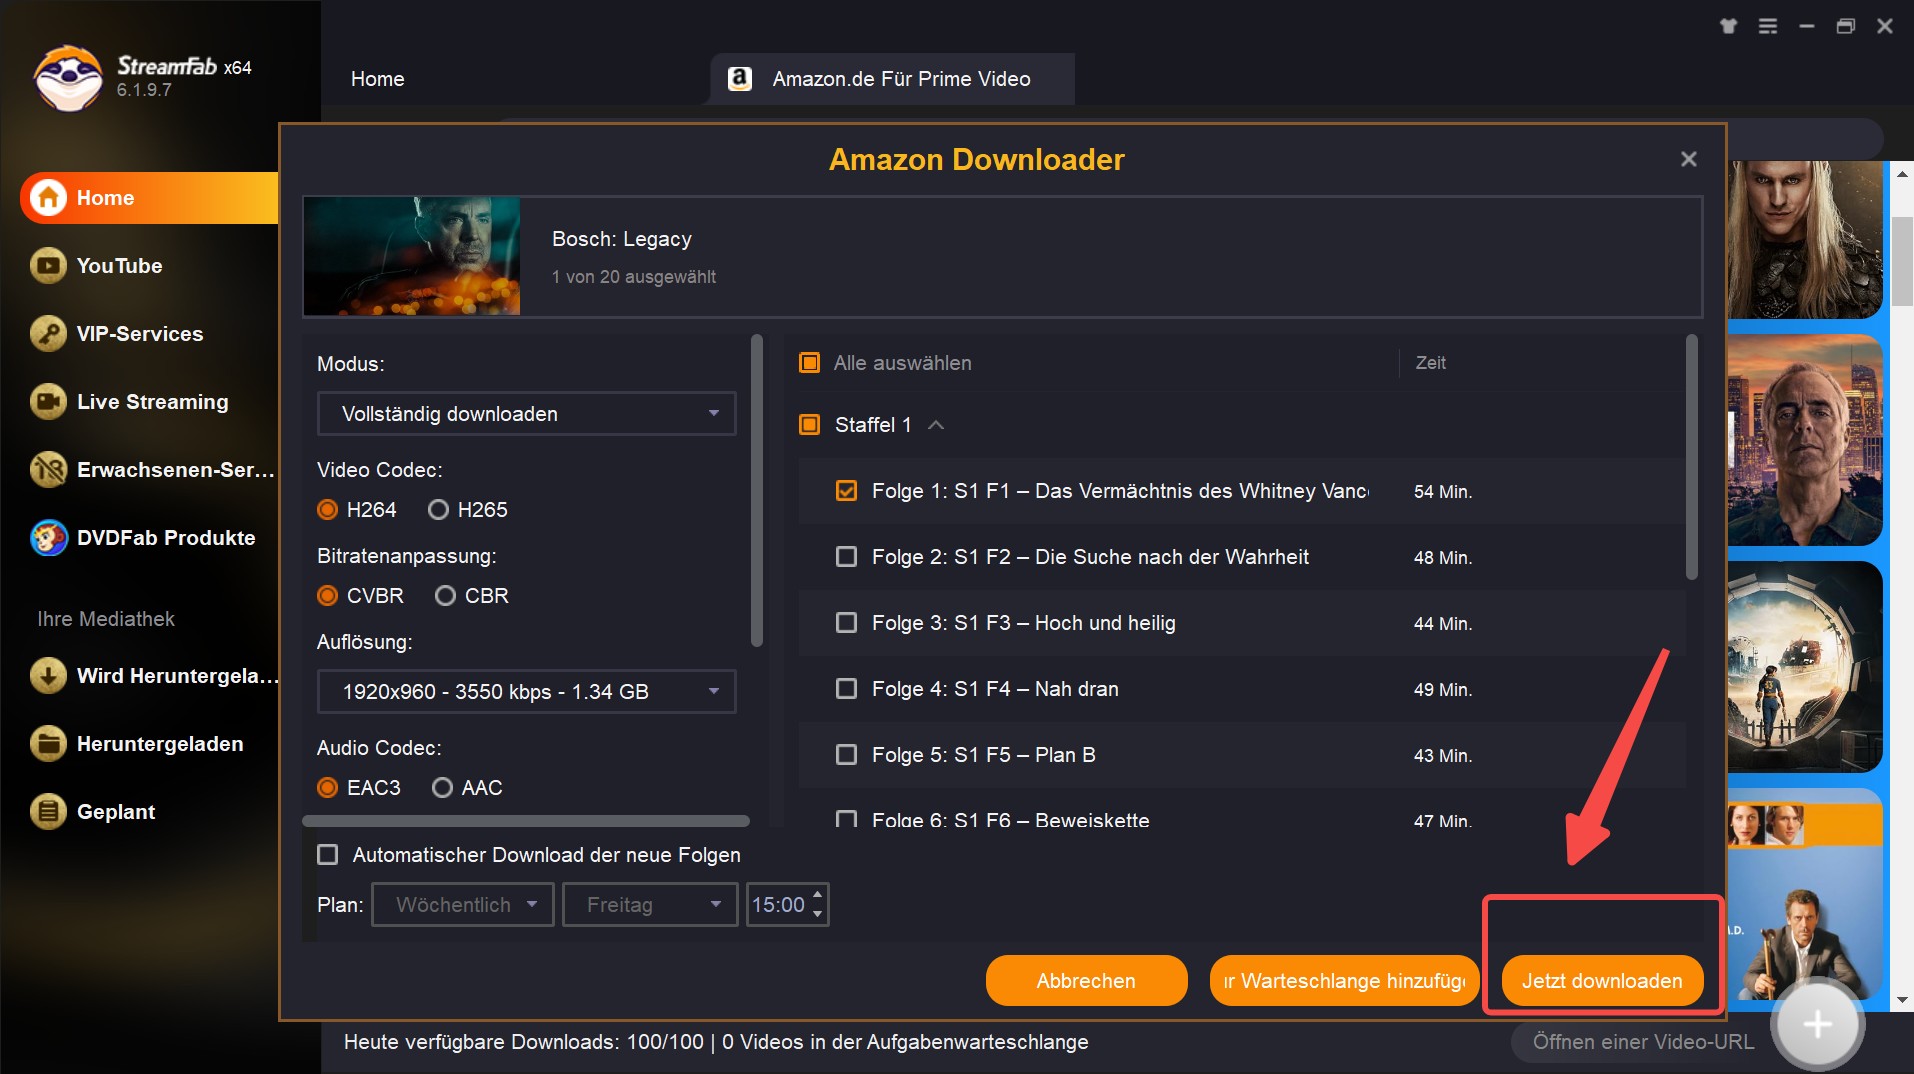
Task: Open YouTube section icon in sidebar
Action: (x=48, y=266)
